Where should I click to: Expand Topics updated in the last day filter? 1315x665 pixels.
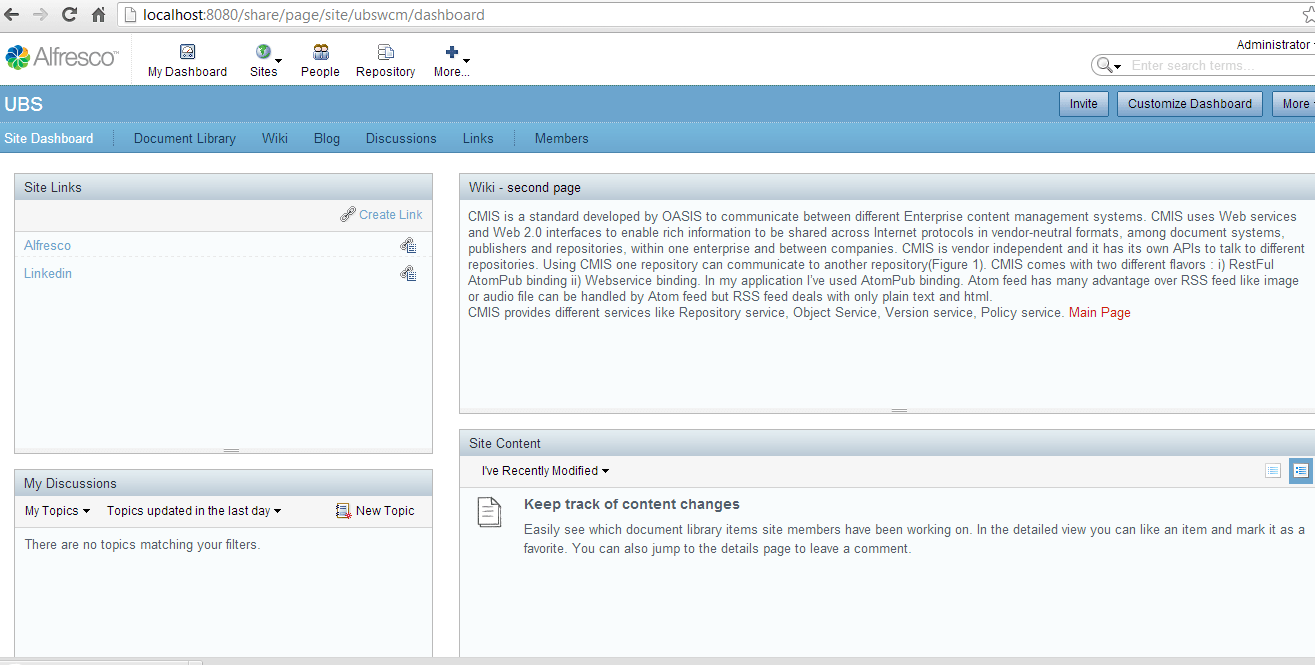[x=194, y=511]
